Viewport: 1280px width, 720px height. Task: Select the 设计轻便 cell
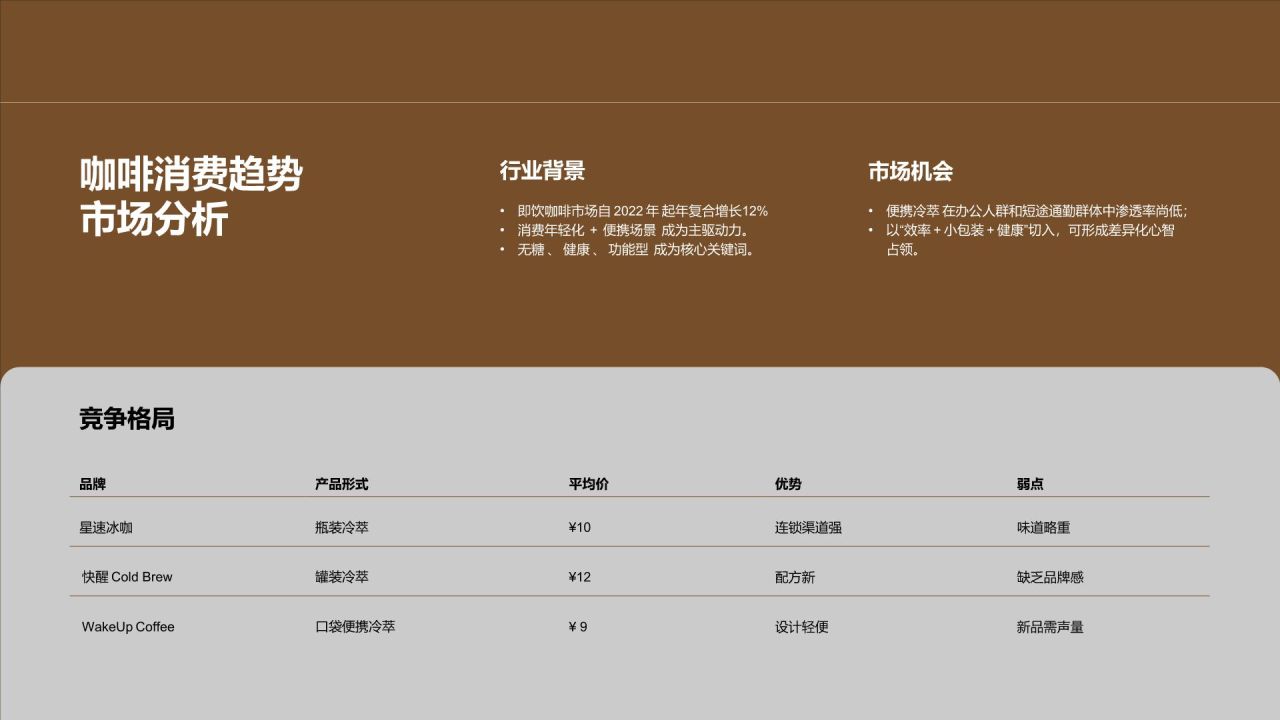(802, 627)
